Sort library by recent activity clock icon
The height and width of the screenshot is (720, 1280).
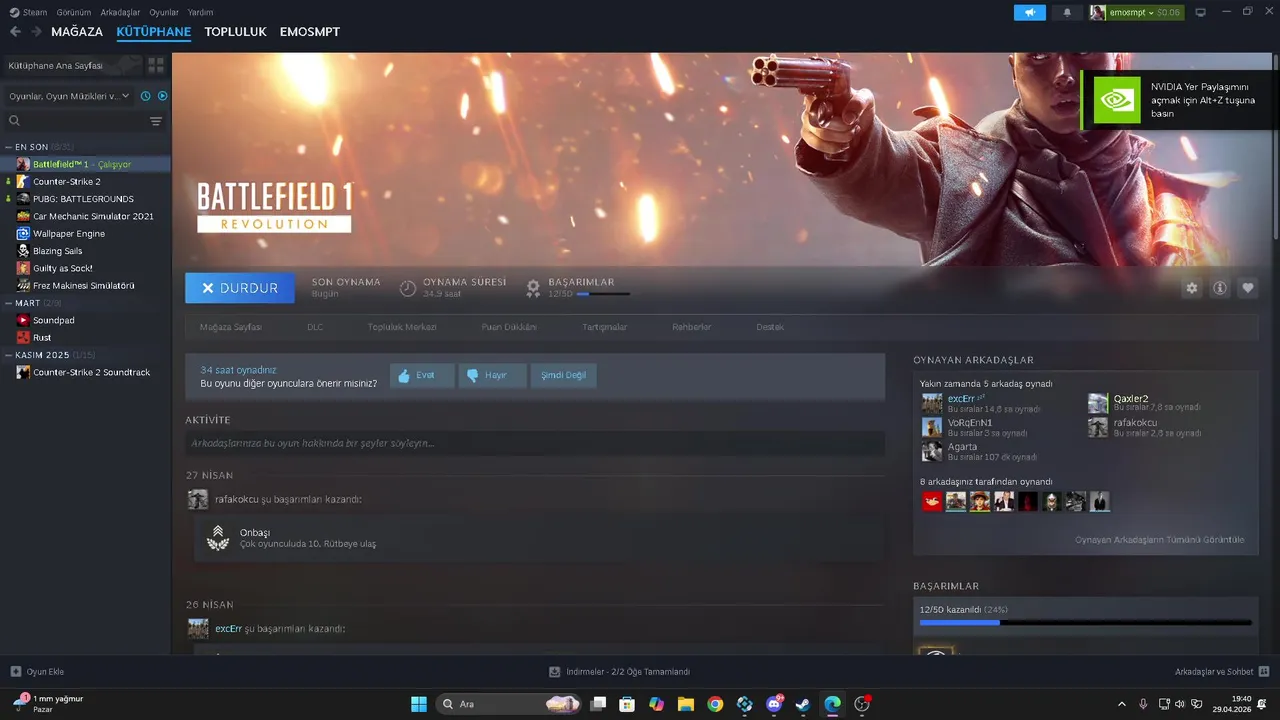coord(146,96)
